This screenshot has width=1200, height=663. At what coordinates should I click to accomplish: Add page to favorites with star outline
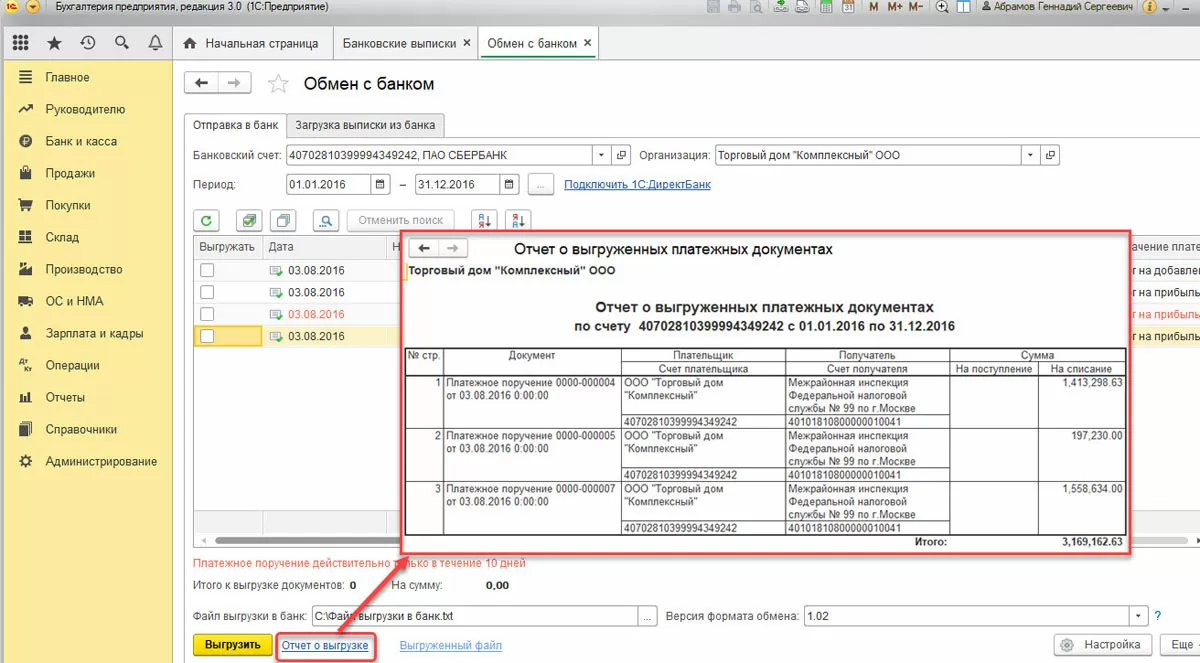point(280,84)
